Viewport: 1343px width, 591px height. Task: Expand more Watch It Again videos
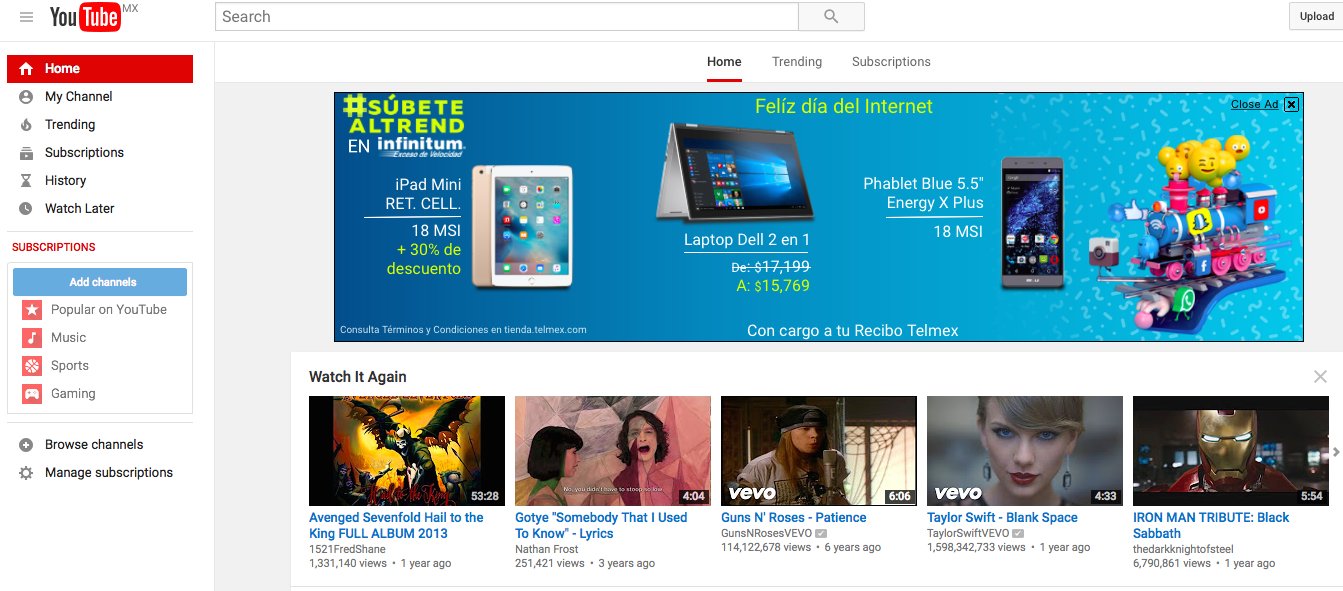[x=1337, y=451]
